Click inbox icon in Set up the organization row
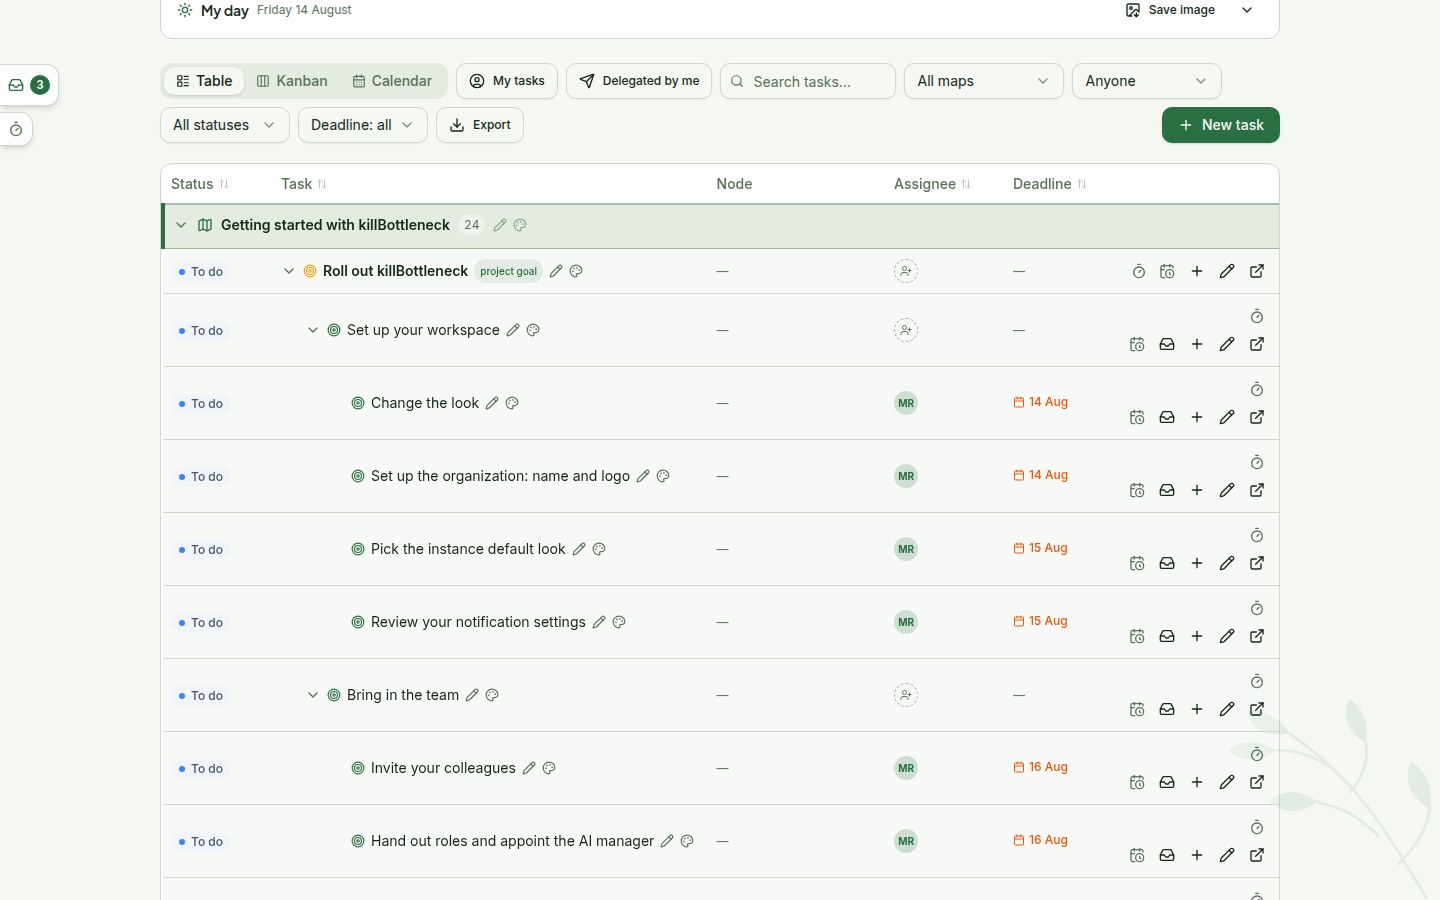This screenshot has width=1440, height=900. [x=1167, y=490]
